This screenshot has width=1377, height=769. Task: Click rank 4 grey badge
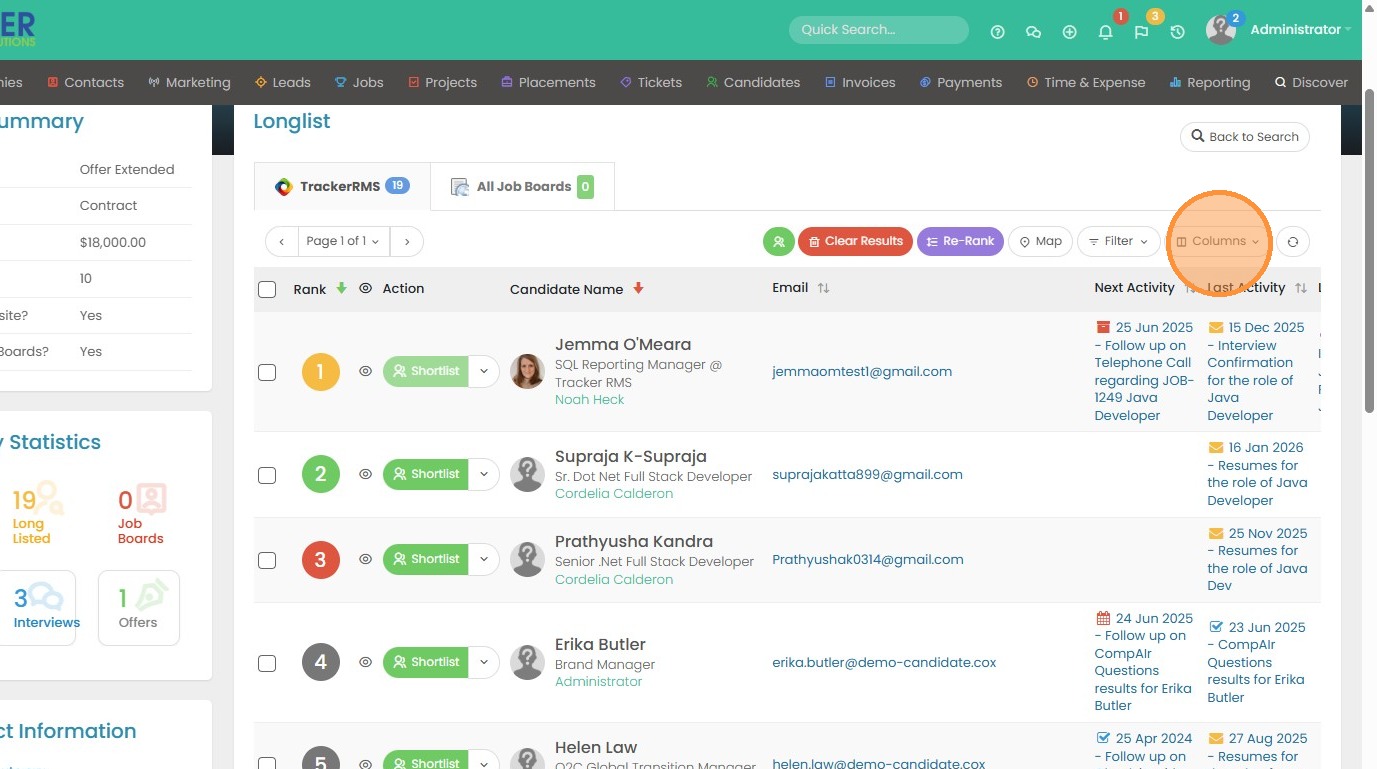pyautogui.click(x=320, y=662)
